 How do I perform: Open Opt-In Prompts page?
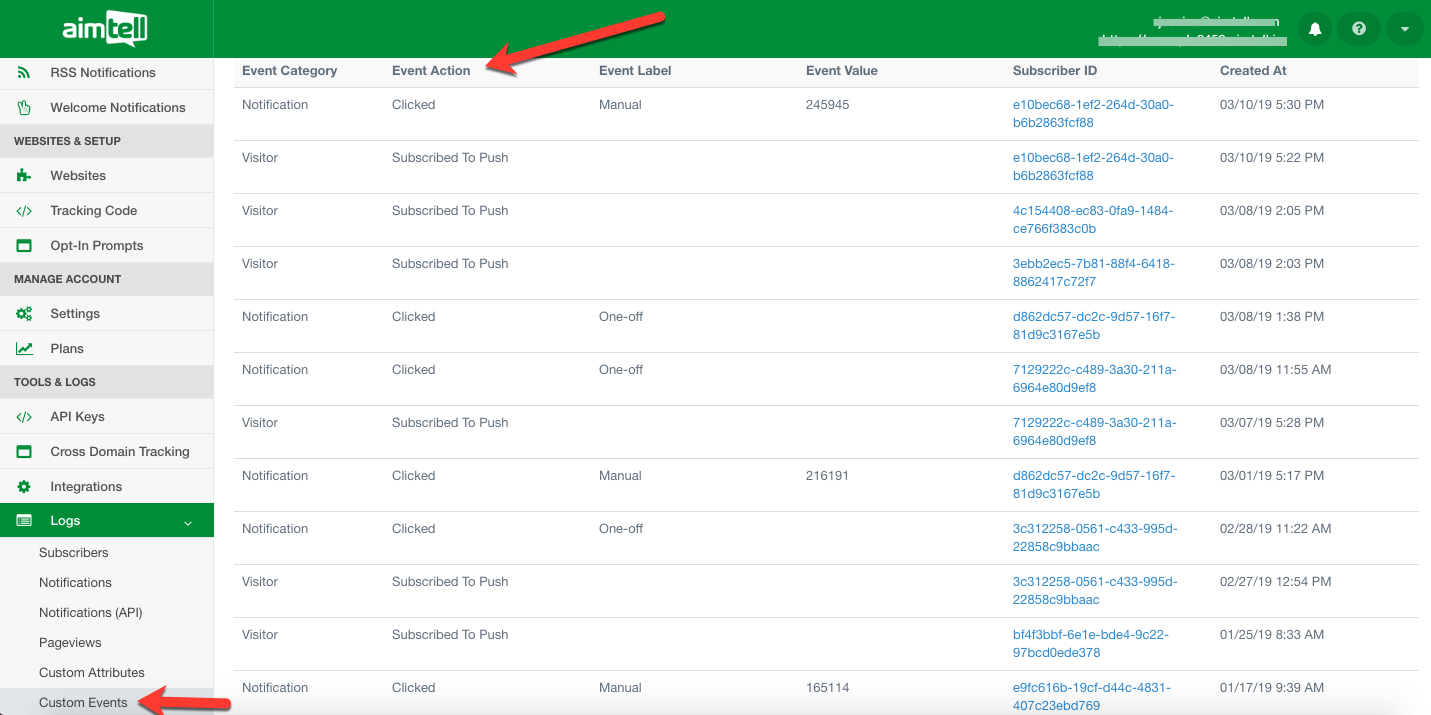pos(96,246)
